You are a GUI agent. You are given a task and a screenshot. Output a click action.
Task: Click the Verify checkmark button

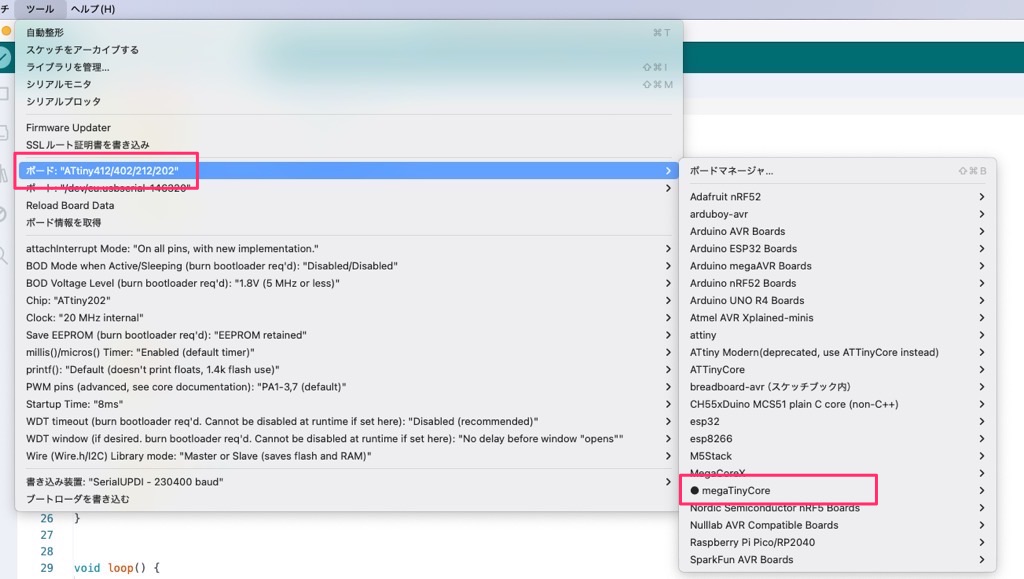pos(4,58)
